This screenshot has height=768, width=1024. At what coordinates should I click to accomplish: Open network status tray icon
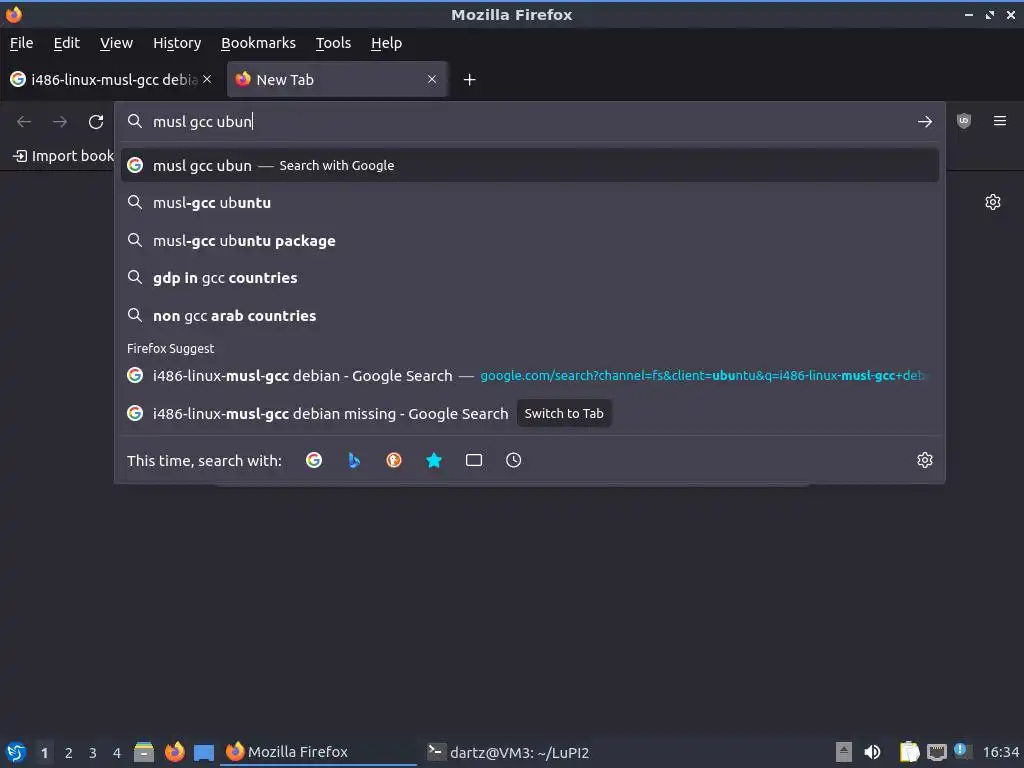click(936, 752)
